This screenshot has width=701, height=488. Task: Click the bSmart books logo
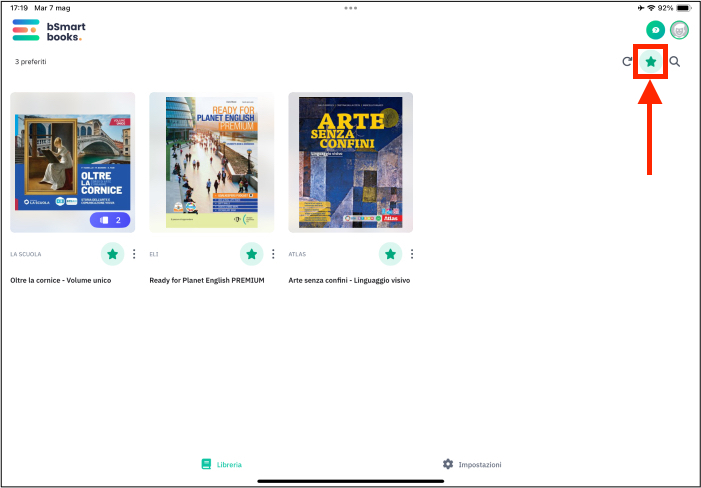49,30
